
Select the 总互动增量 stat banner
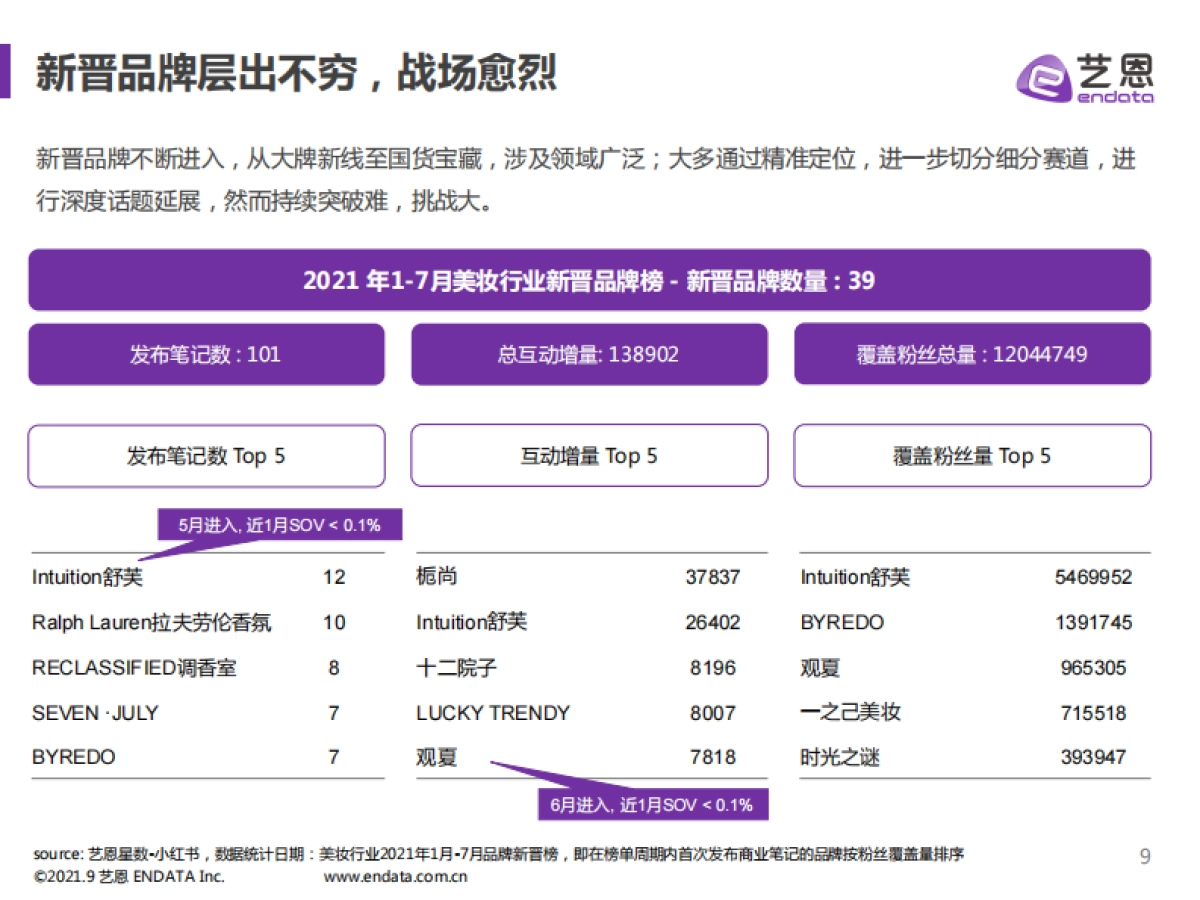[x=589, y=354]
